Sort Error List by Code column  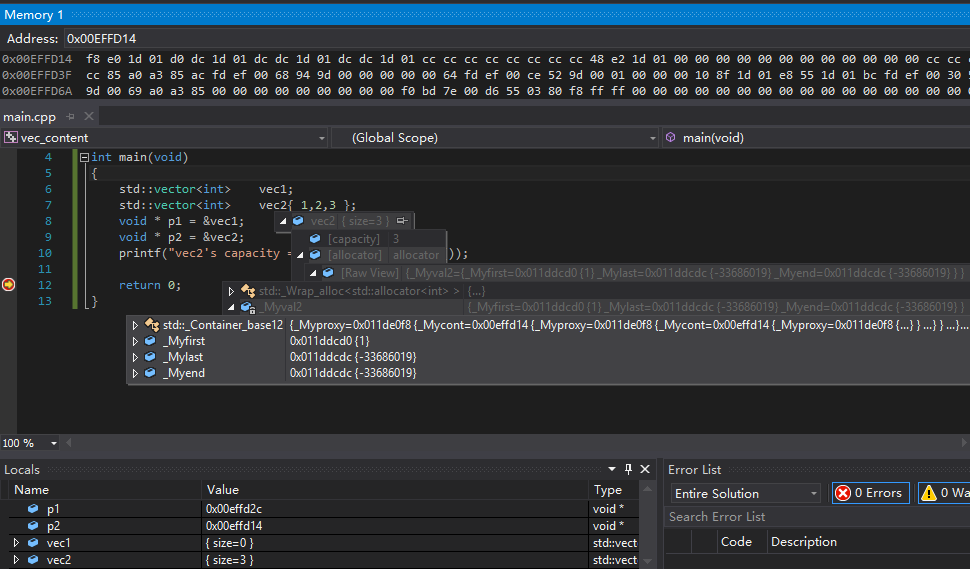pos(736,542)
